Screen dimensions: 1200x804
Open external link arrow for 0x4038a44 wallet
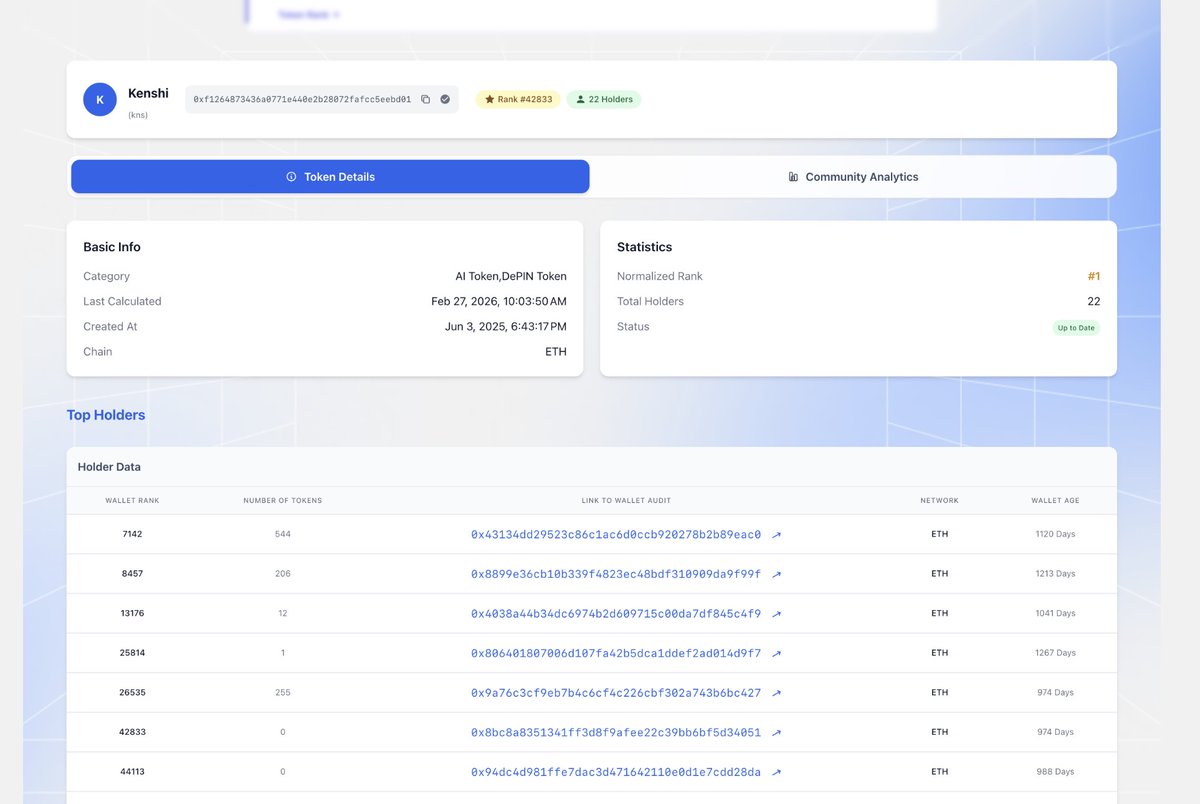777,614
